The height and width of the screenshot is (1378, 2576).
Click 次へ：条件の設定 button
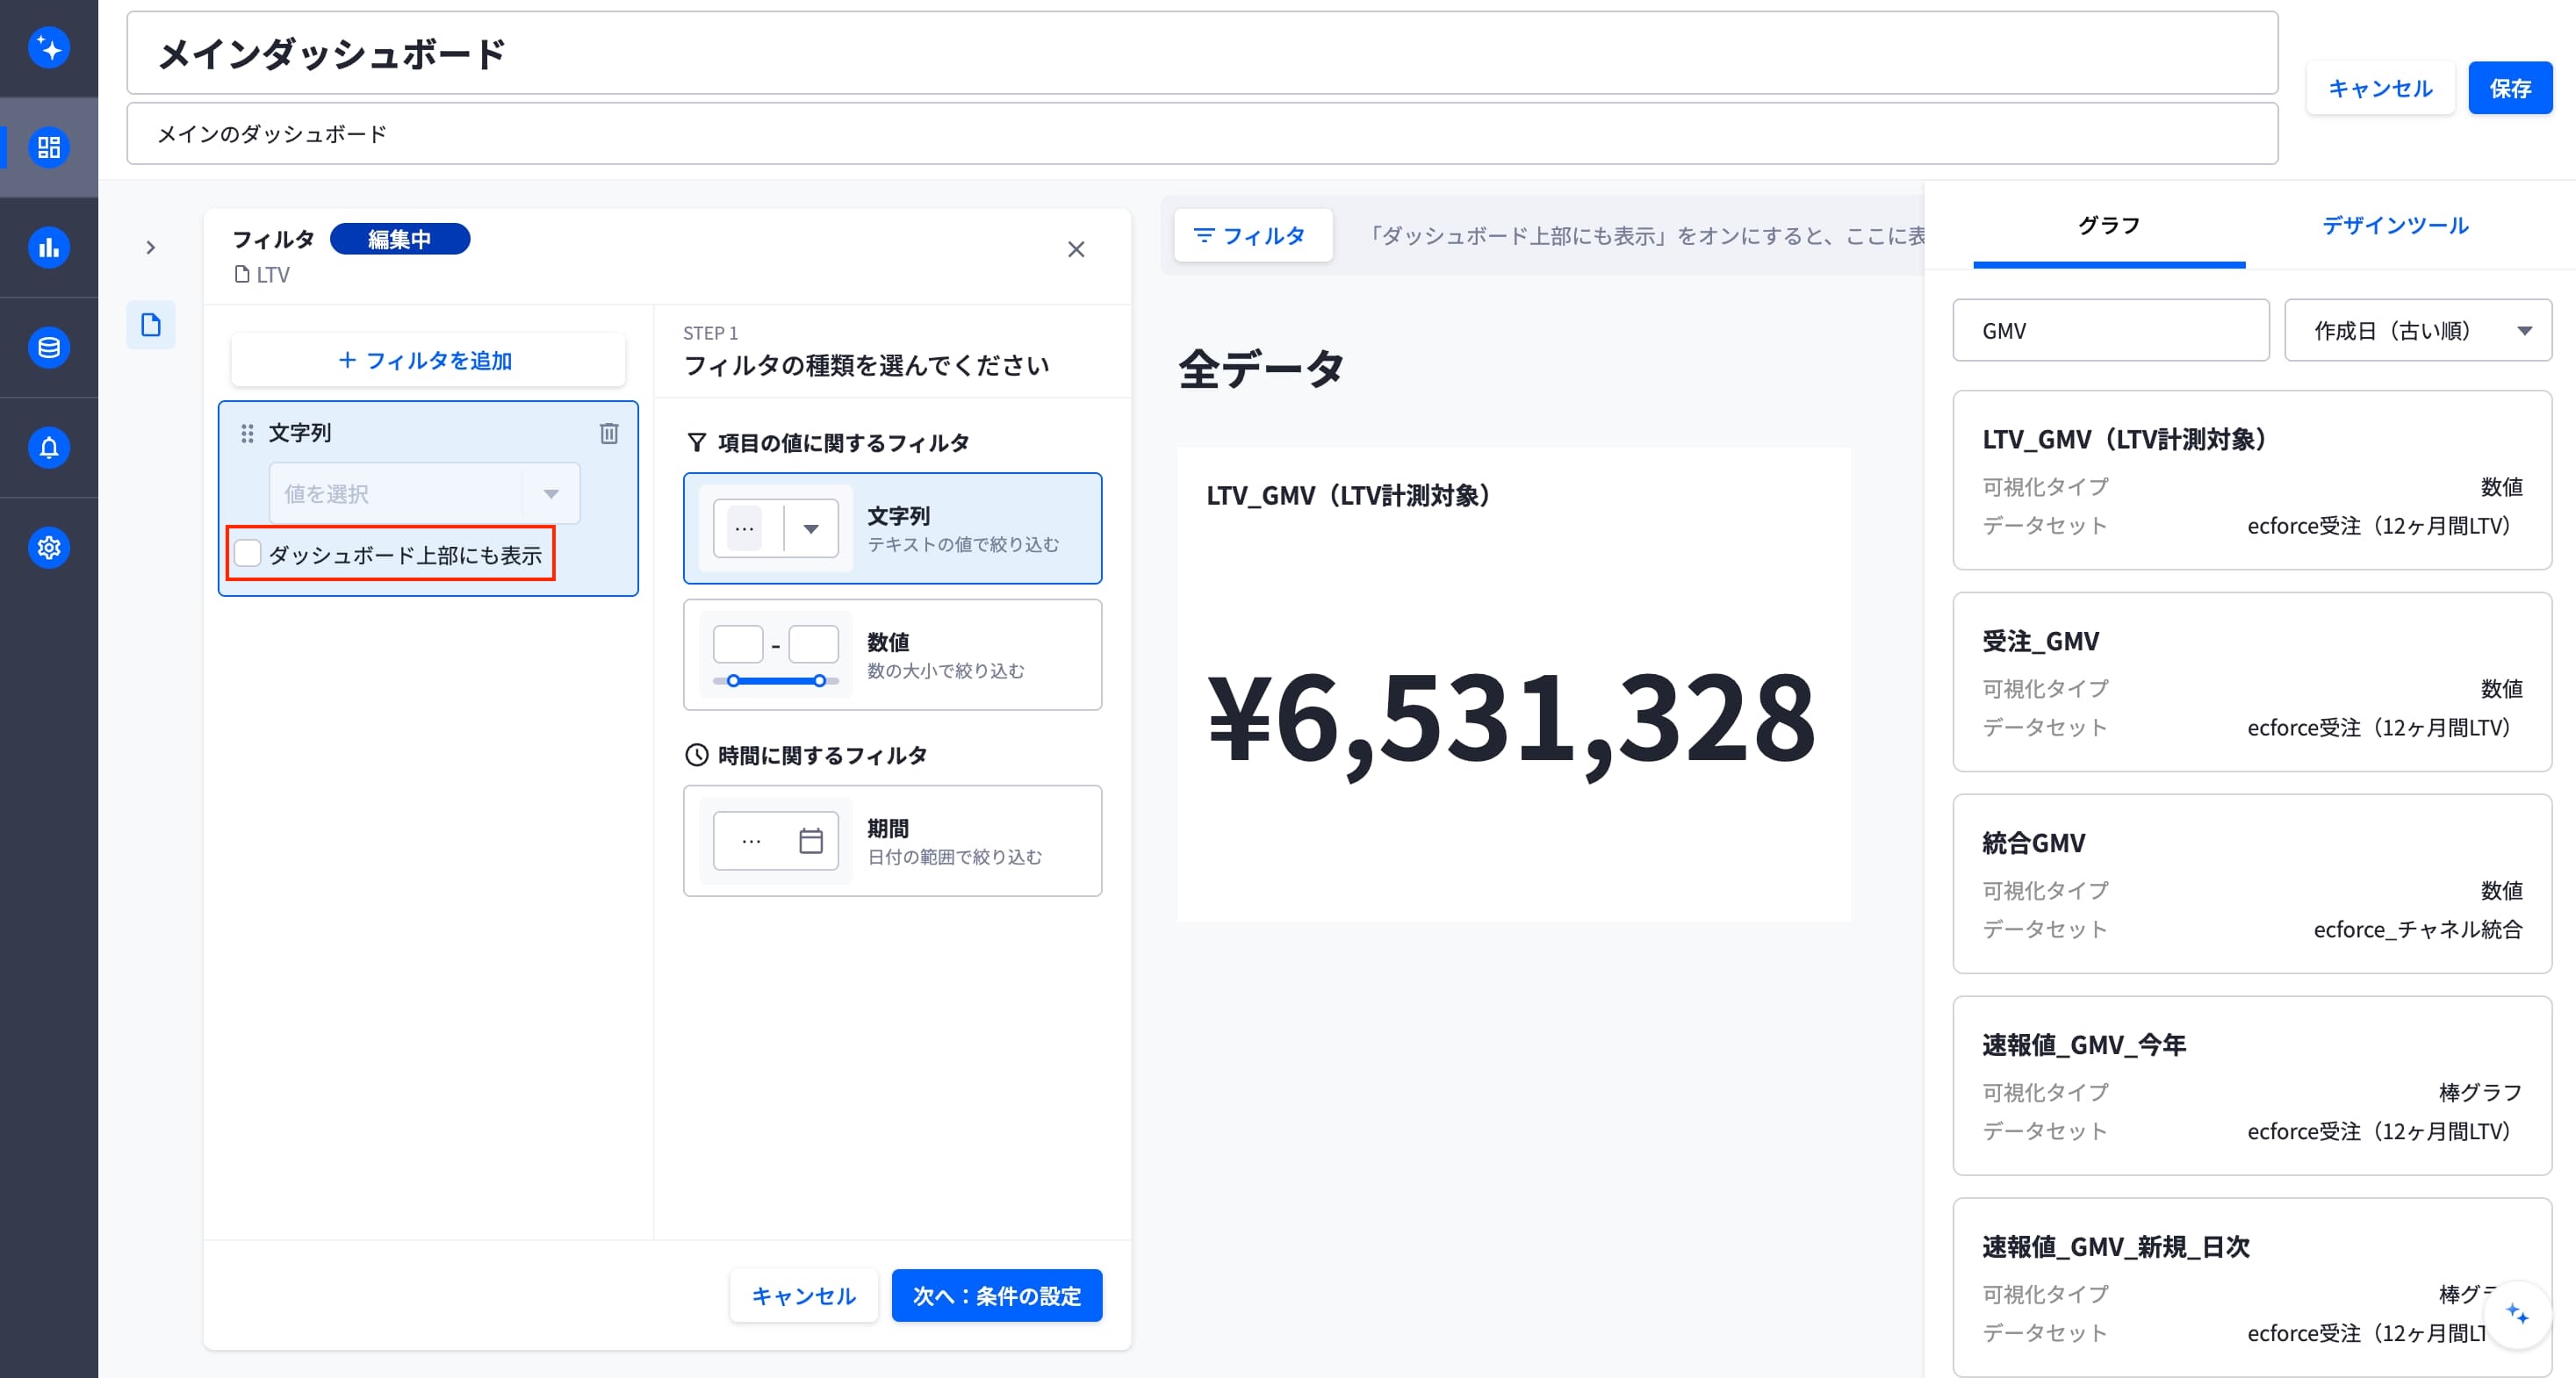pos(997,1296)
